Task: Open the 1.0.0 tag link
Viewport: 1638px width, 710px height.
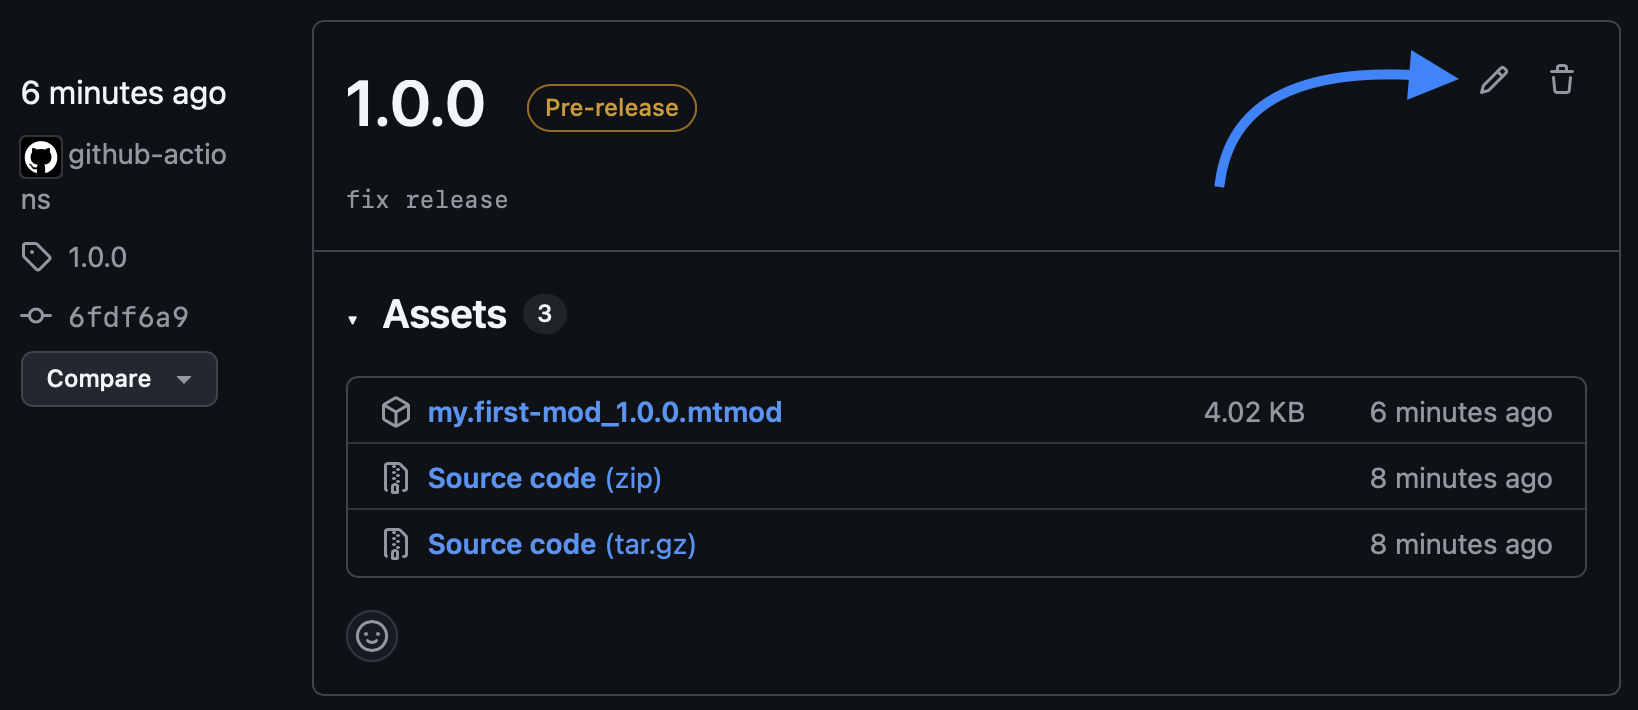Action: click(97, 257)
